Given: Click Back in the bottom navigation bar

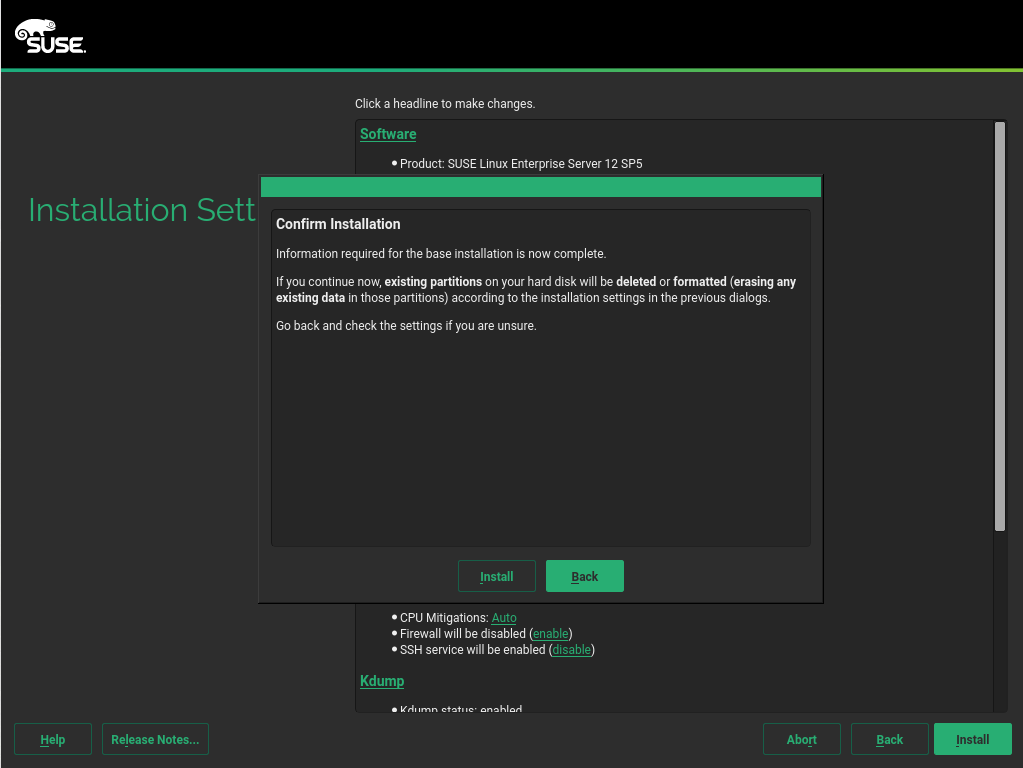Looking at the screenshot, I should (x=889, y=740).
